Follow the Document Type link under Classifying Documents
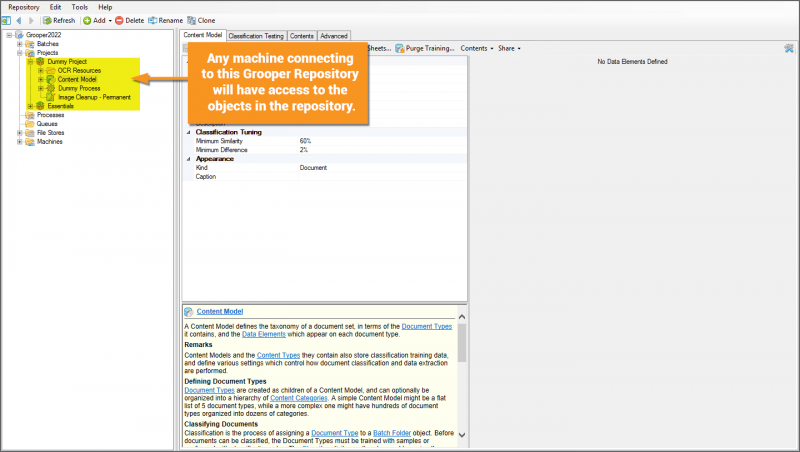Screen dimensions: 800x452 pos(335,433)
